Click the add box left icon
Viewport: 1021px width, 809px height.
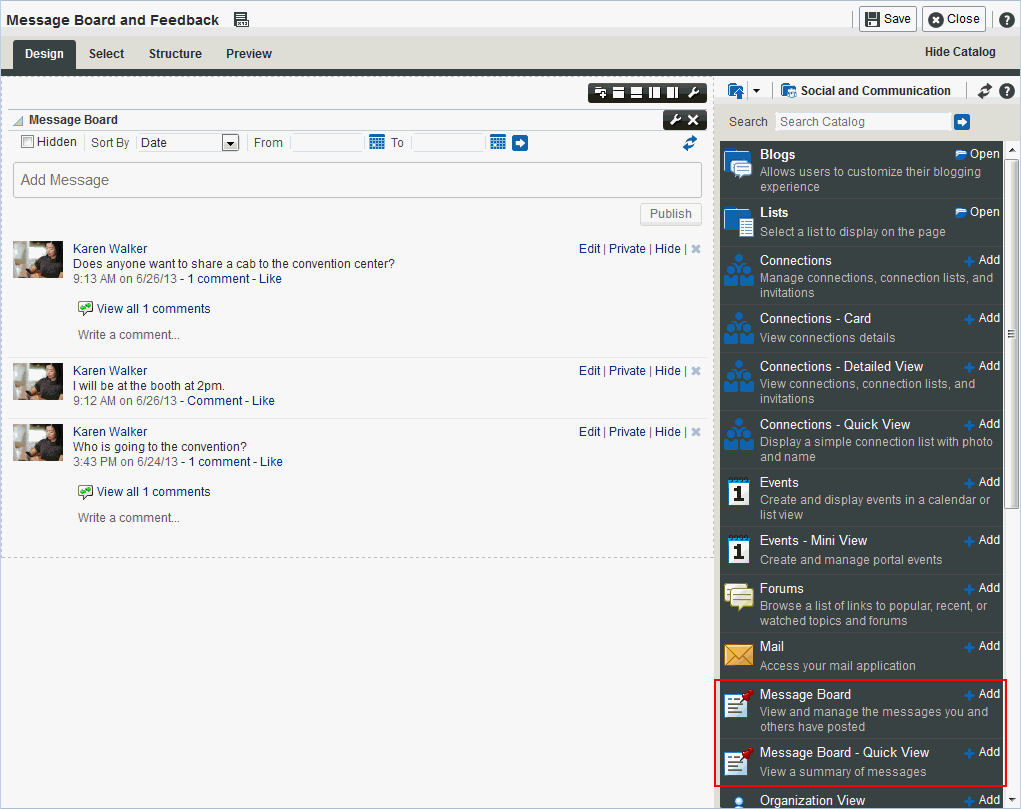pos(655,92)
